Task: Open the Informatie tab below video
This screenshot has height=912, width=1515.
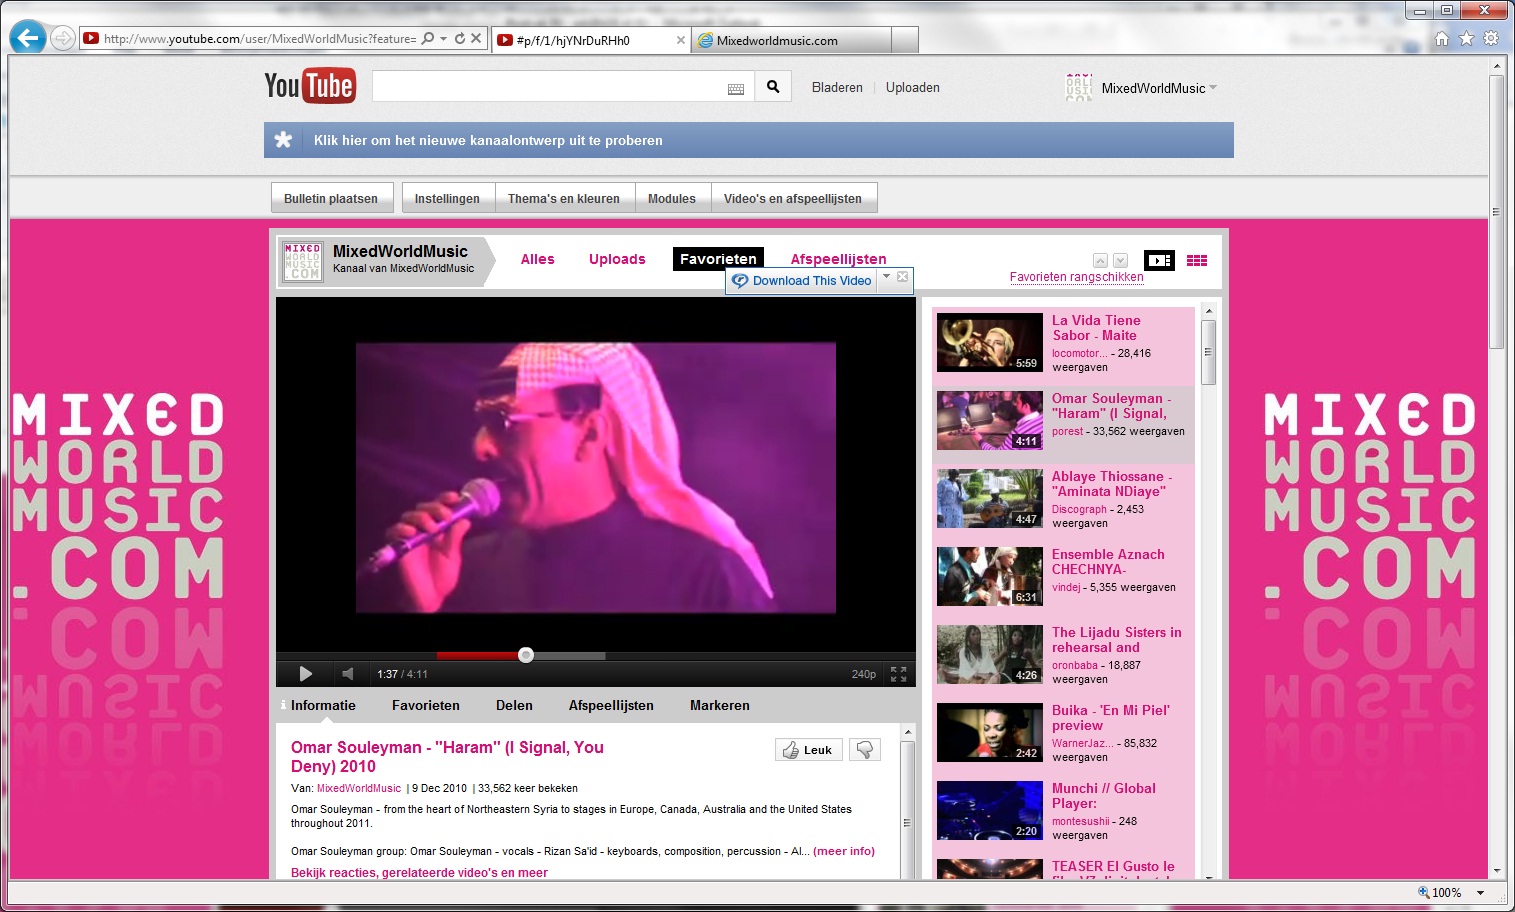Action: [x=323, y=705]
